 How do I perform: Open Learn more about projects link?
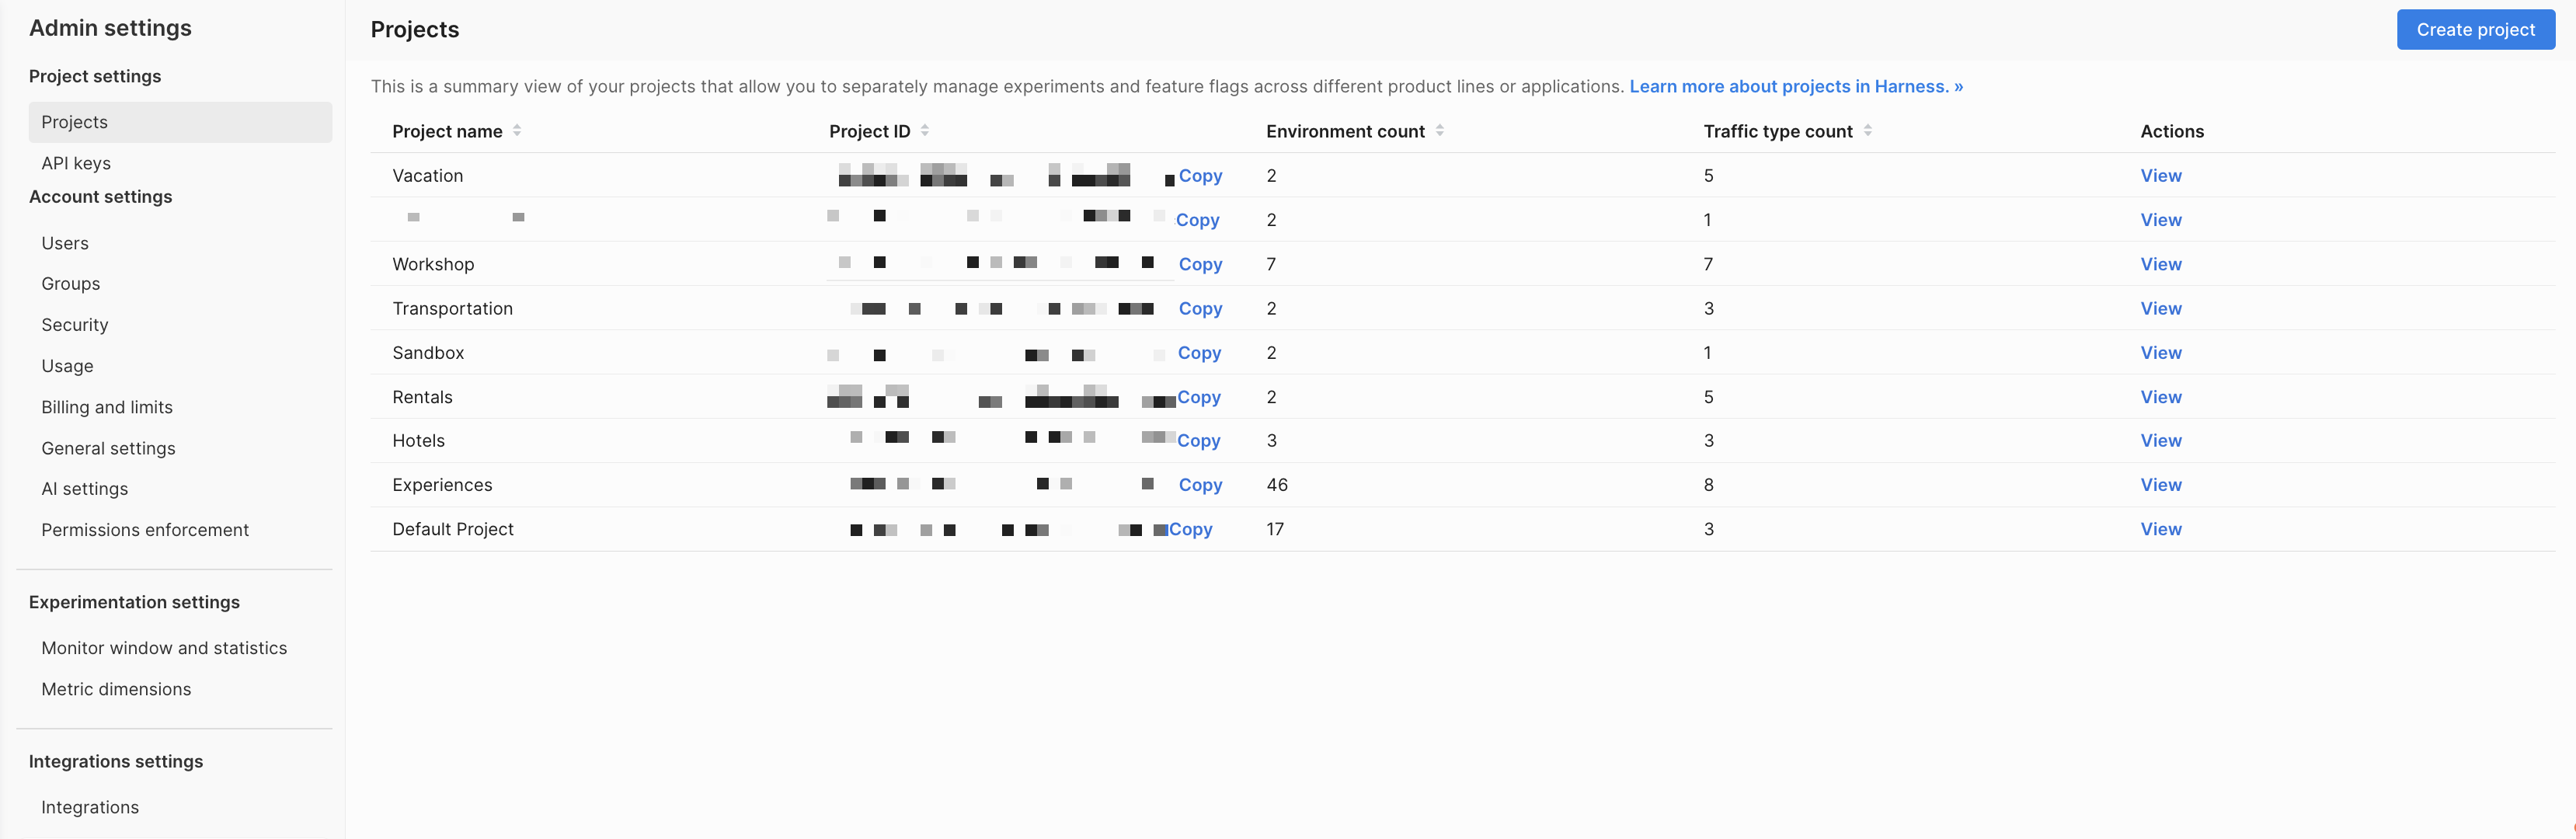pos(1795,87)
